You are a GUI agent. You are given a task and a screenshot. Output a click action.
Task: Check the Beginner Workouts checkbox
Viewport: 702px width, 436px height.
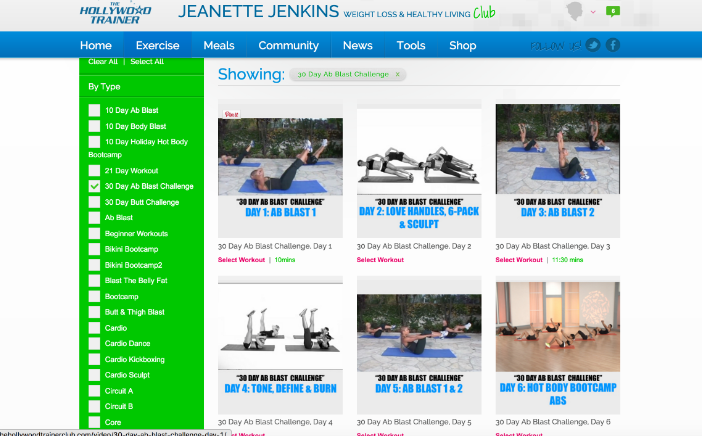click(94, 234)
